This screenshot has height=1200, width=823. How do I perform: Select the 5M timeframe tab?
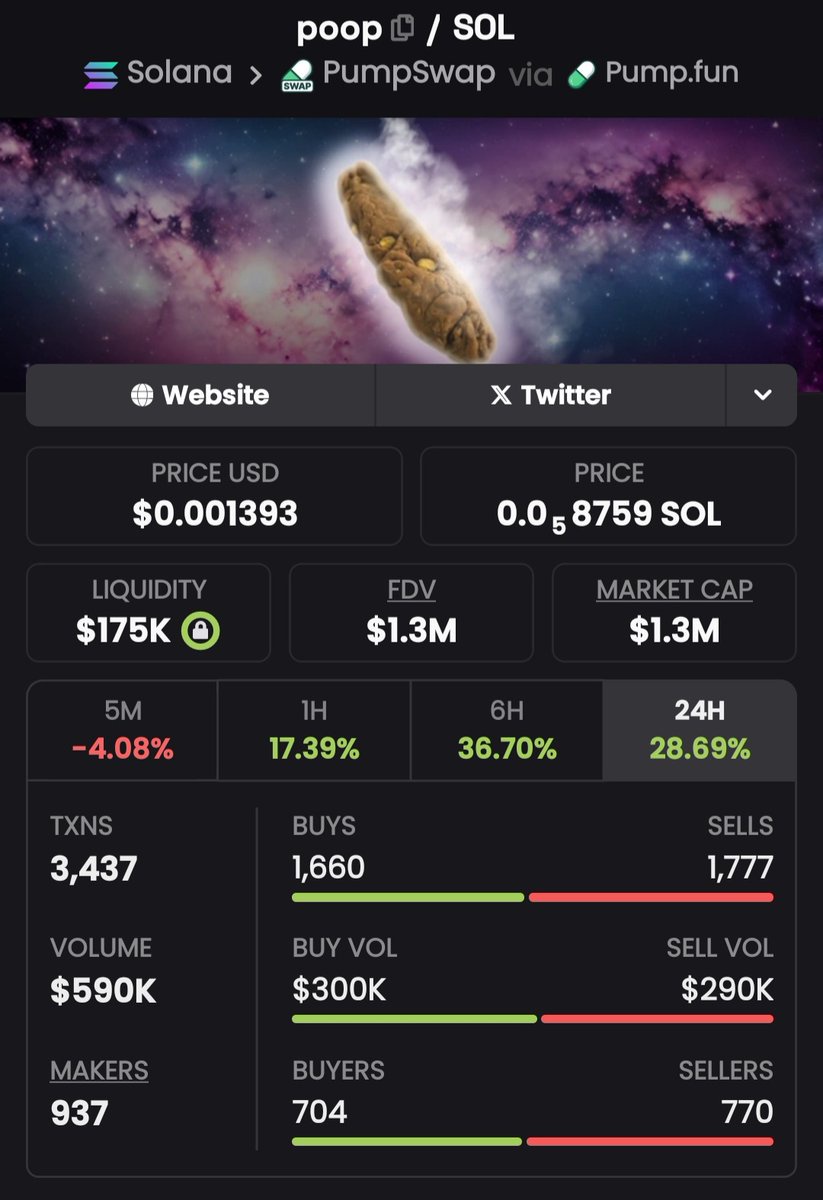click(122, 730)
